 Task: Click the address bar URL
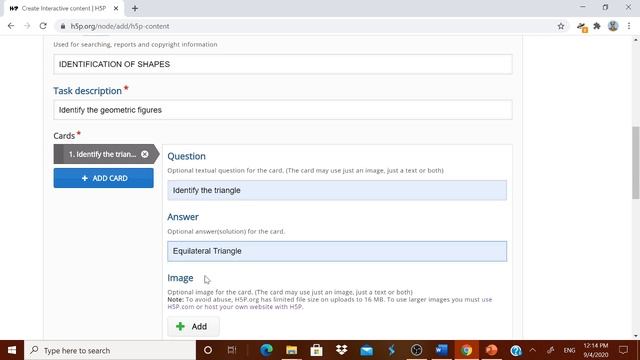click(120, 26)
